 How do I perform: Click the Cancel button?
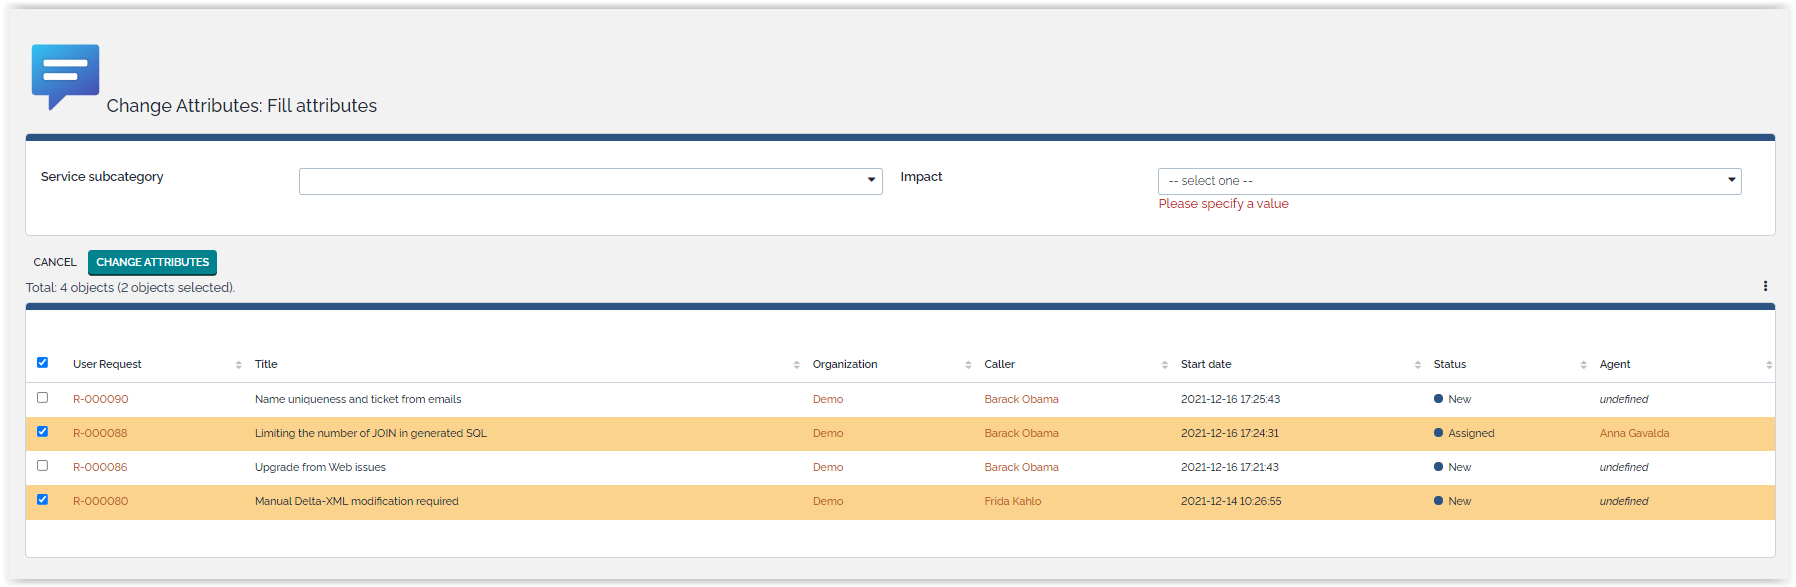(55, 262)
